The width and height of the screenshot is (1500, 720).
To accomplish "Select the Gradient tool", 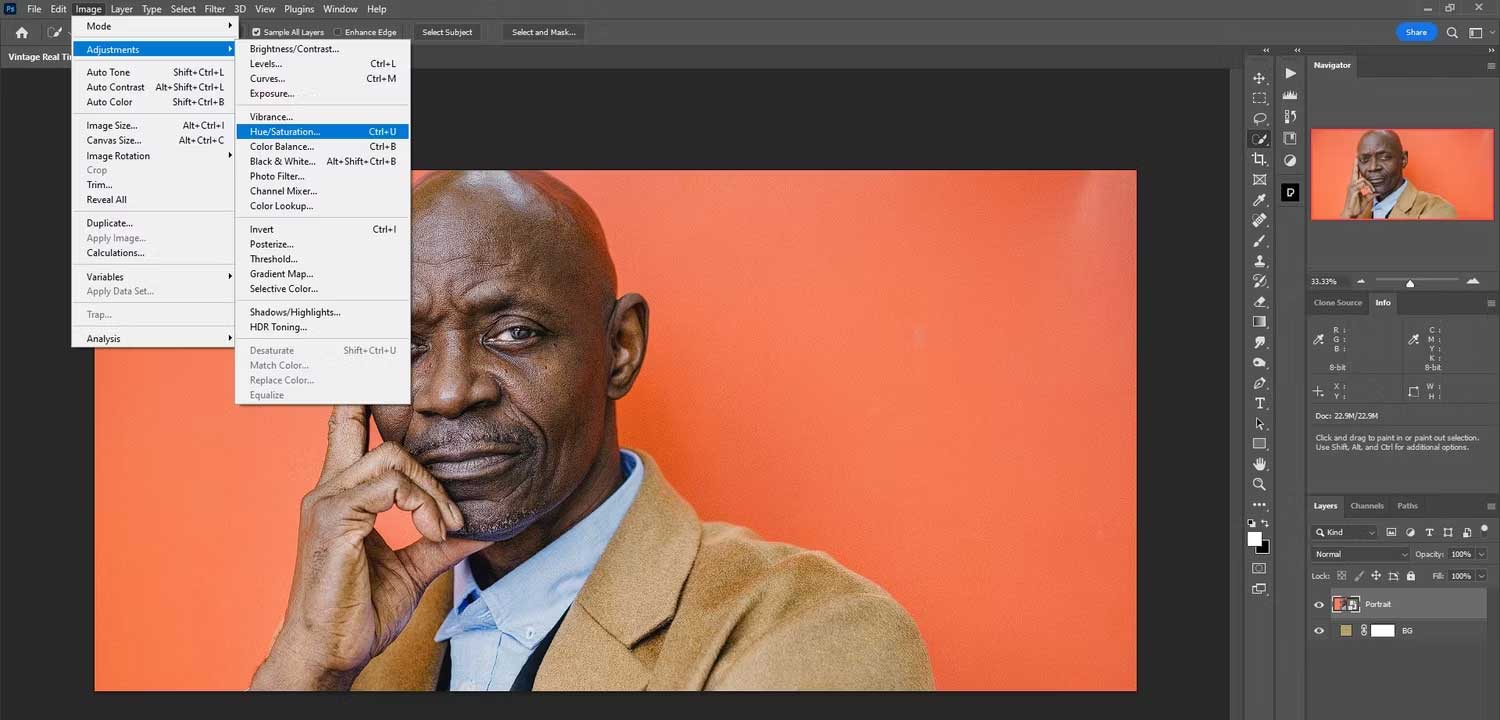I will pos(1259,321).
